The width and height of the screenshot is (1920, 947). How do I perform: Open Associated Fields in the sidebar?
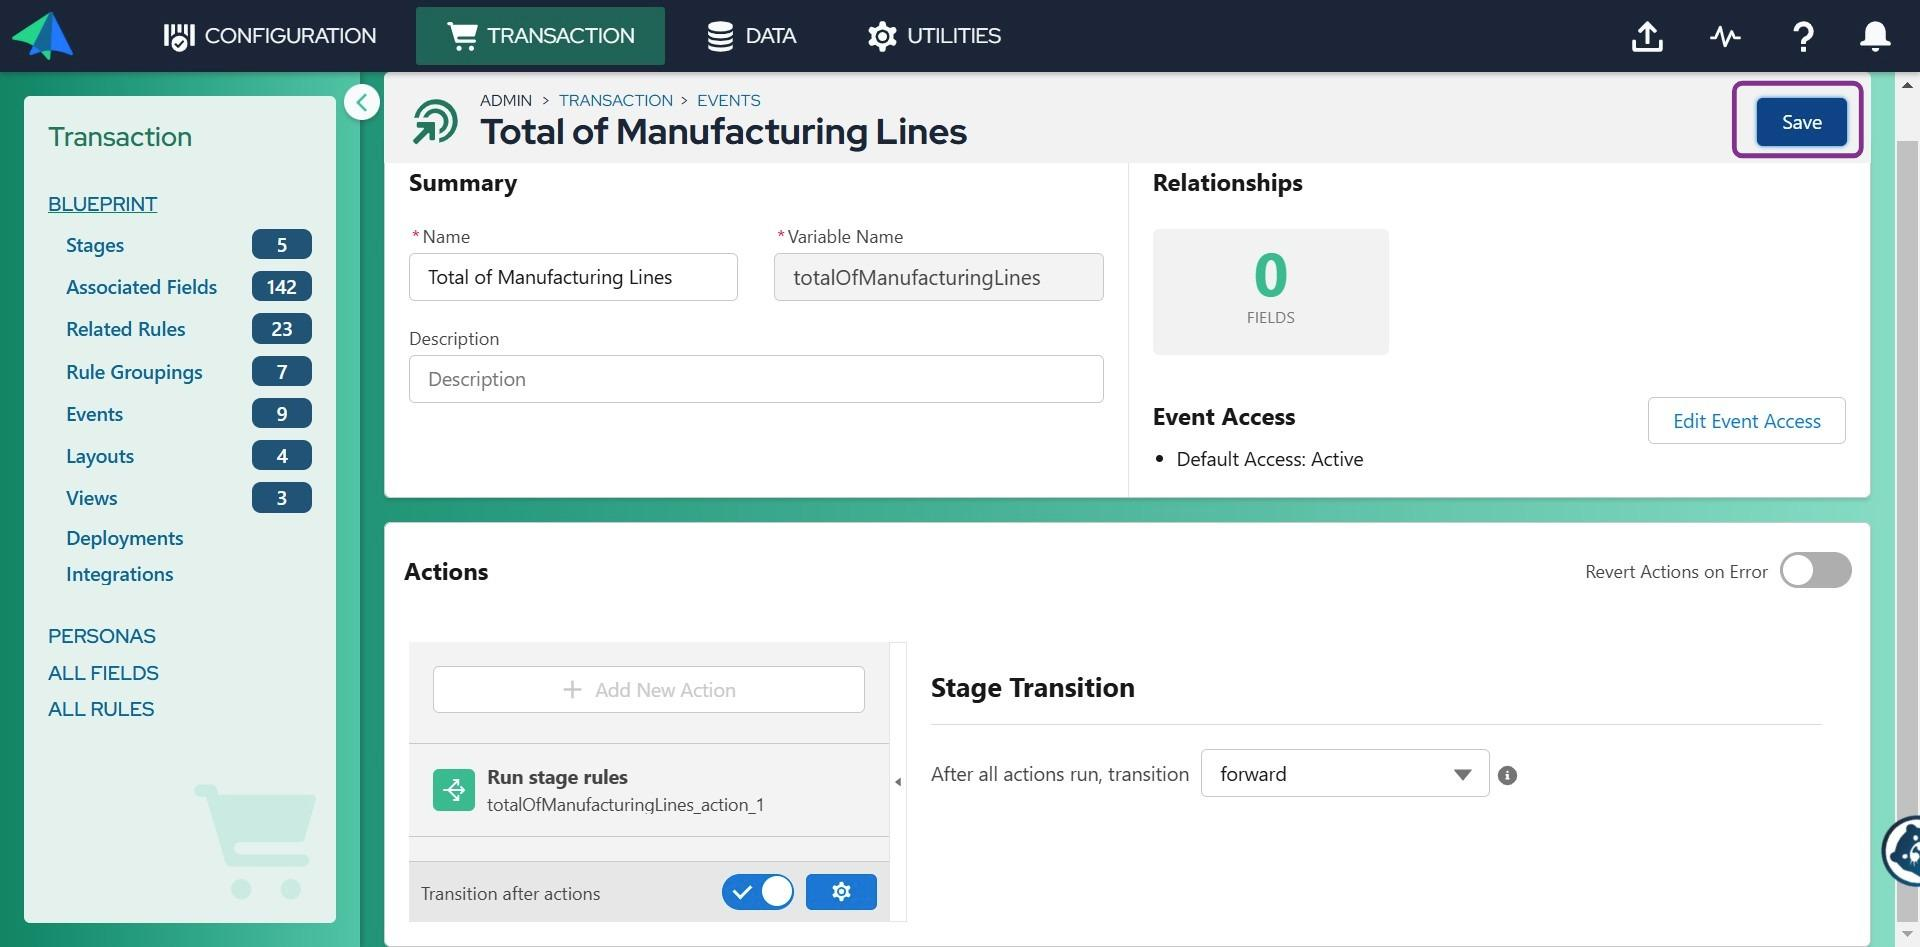(141, 287)
